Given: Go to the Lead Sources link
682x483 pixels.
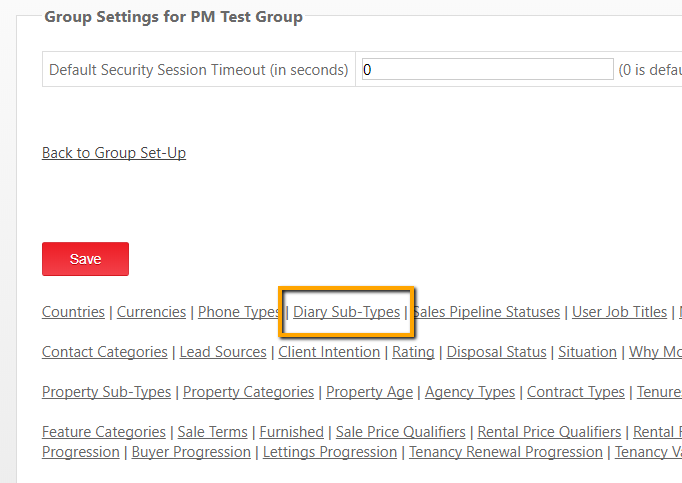Looking at the screenshot, I should (223, 352).
